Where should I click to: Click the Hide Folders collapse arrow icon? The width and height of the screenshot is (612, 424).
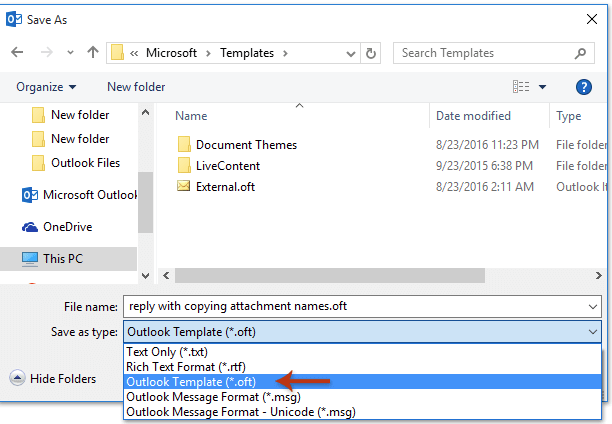(x=17, y=378)
